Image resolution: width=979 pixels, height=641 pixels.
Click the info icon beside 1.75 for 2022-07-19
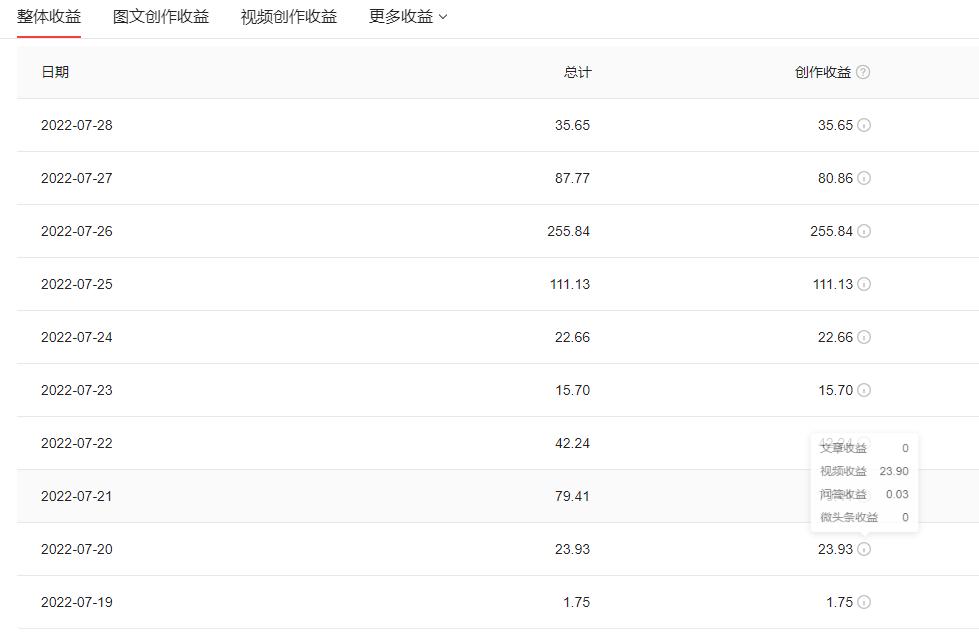(x=866, y=602)
